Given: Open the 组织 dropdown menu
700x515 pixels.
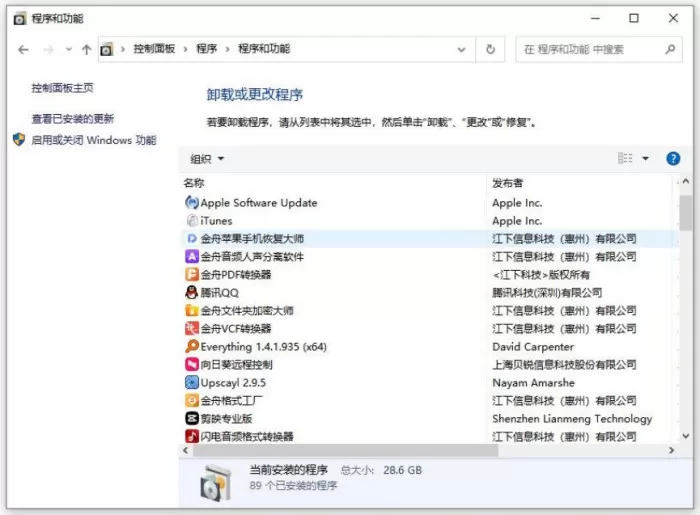Looking at the screenshot, I should point(207,159).
